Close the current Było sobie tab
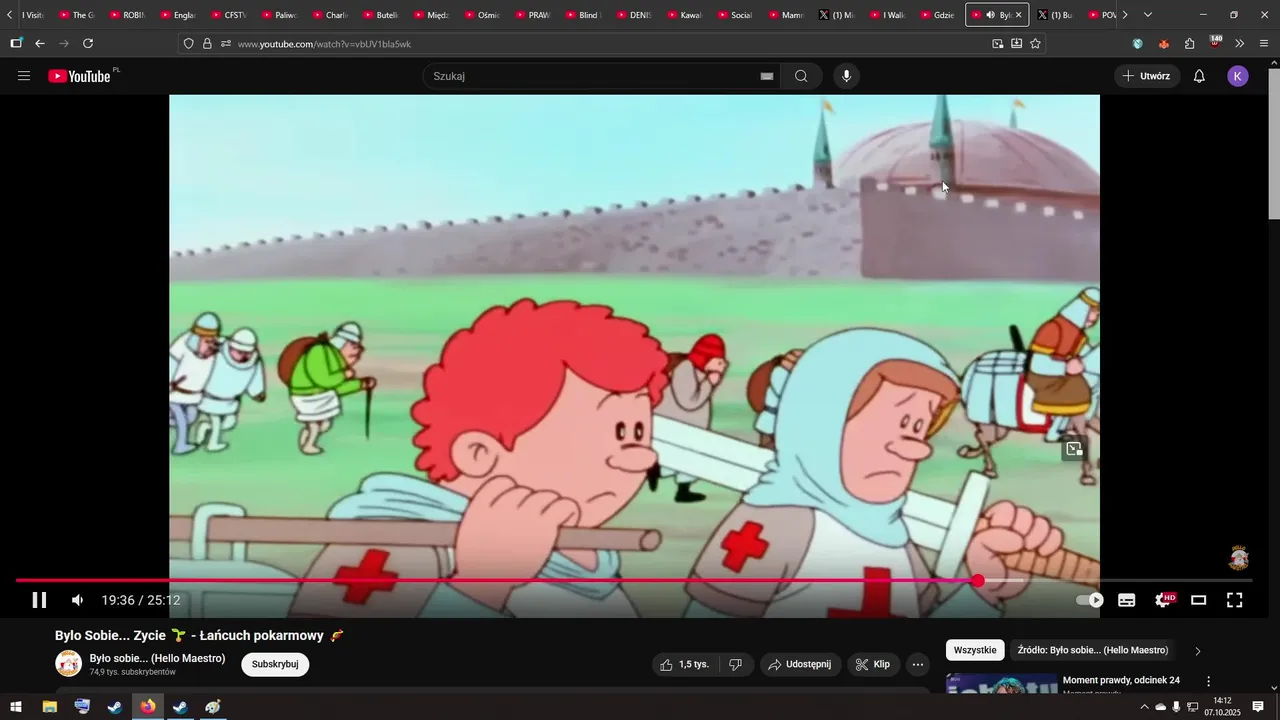This screenshot has width=1280, height=720. 1019,15
